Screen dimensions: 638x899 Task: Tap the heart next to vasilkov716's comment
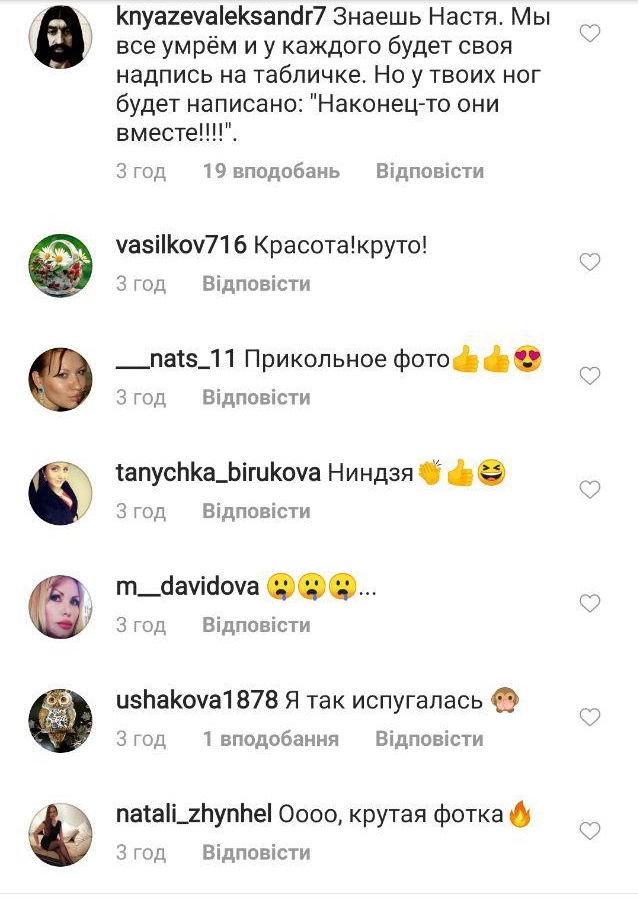tap(589, 262)
